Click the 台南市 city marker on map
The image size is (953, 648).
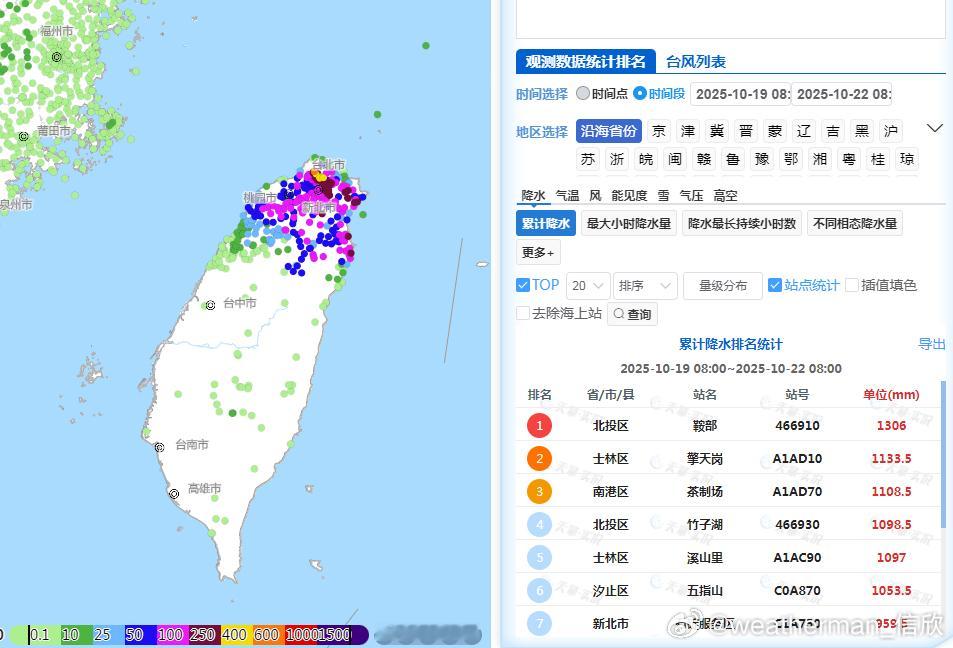159,447
